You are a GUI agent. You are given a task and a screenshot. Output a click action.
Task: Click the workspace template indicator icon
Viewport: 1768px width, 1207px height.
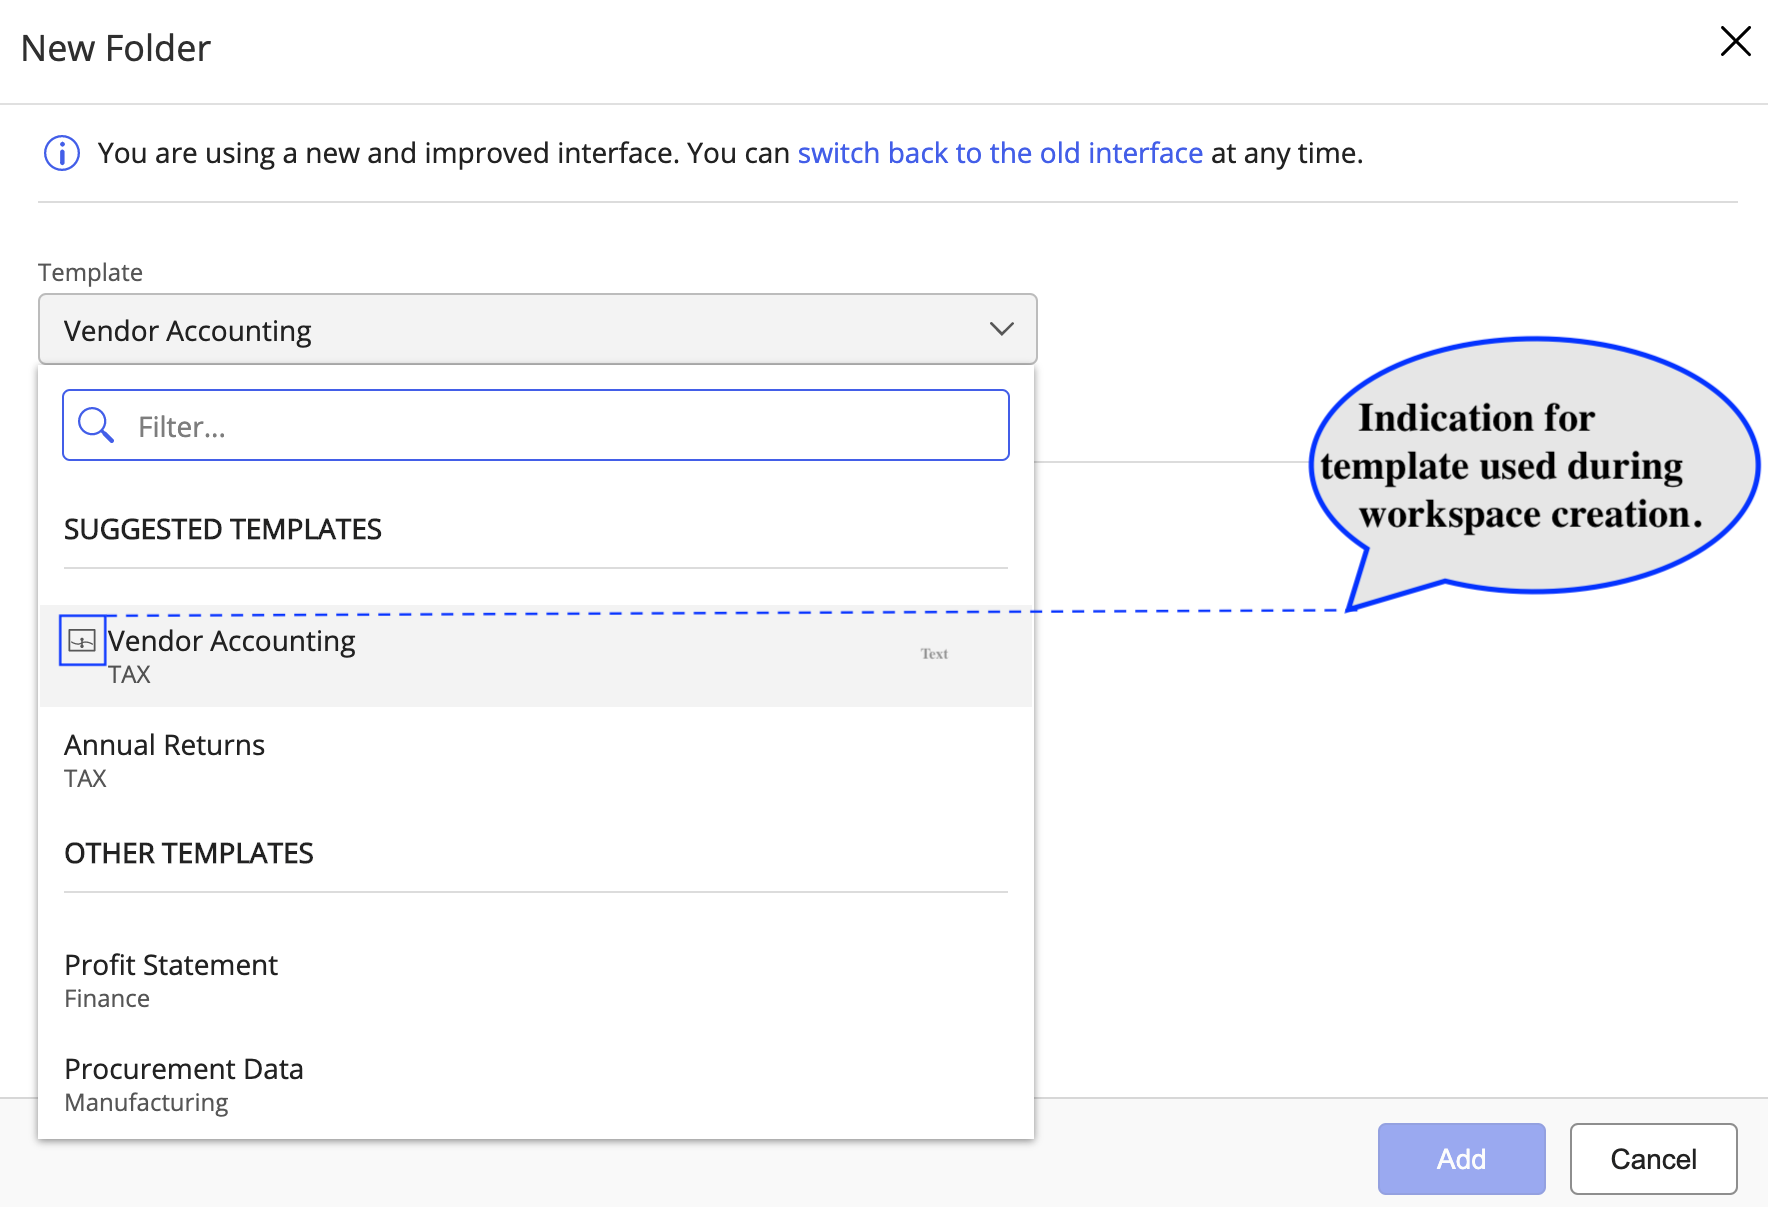click(x=82, y=641)
